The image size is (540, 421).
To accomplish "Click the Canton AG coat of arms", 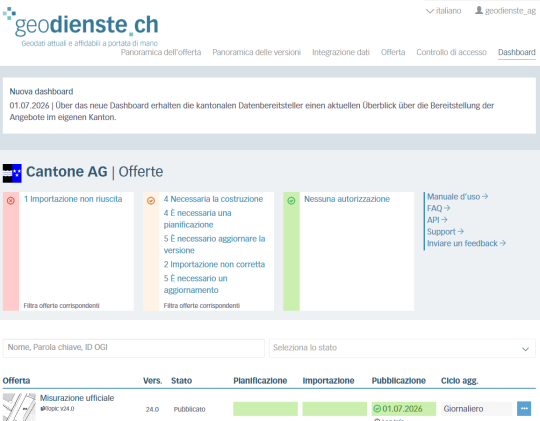I will 12,173.
